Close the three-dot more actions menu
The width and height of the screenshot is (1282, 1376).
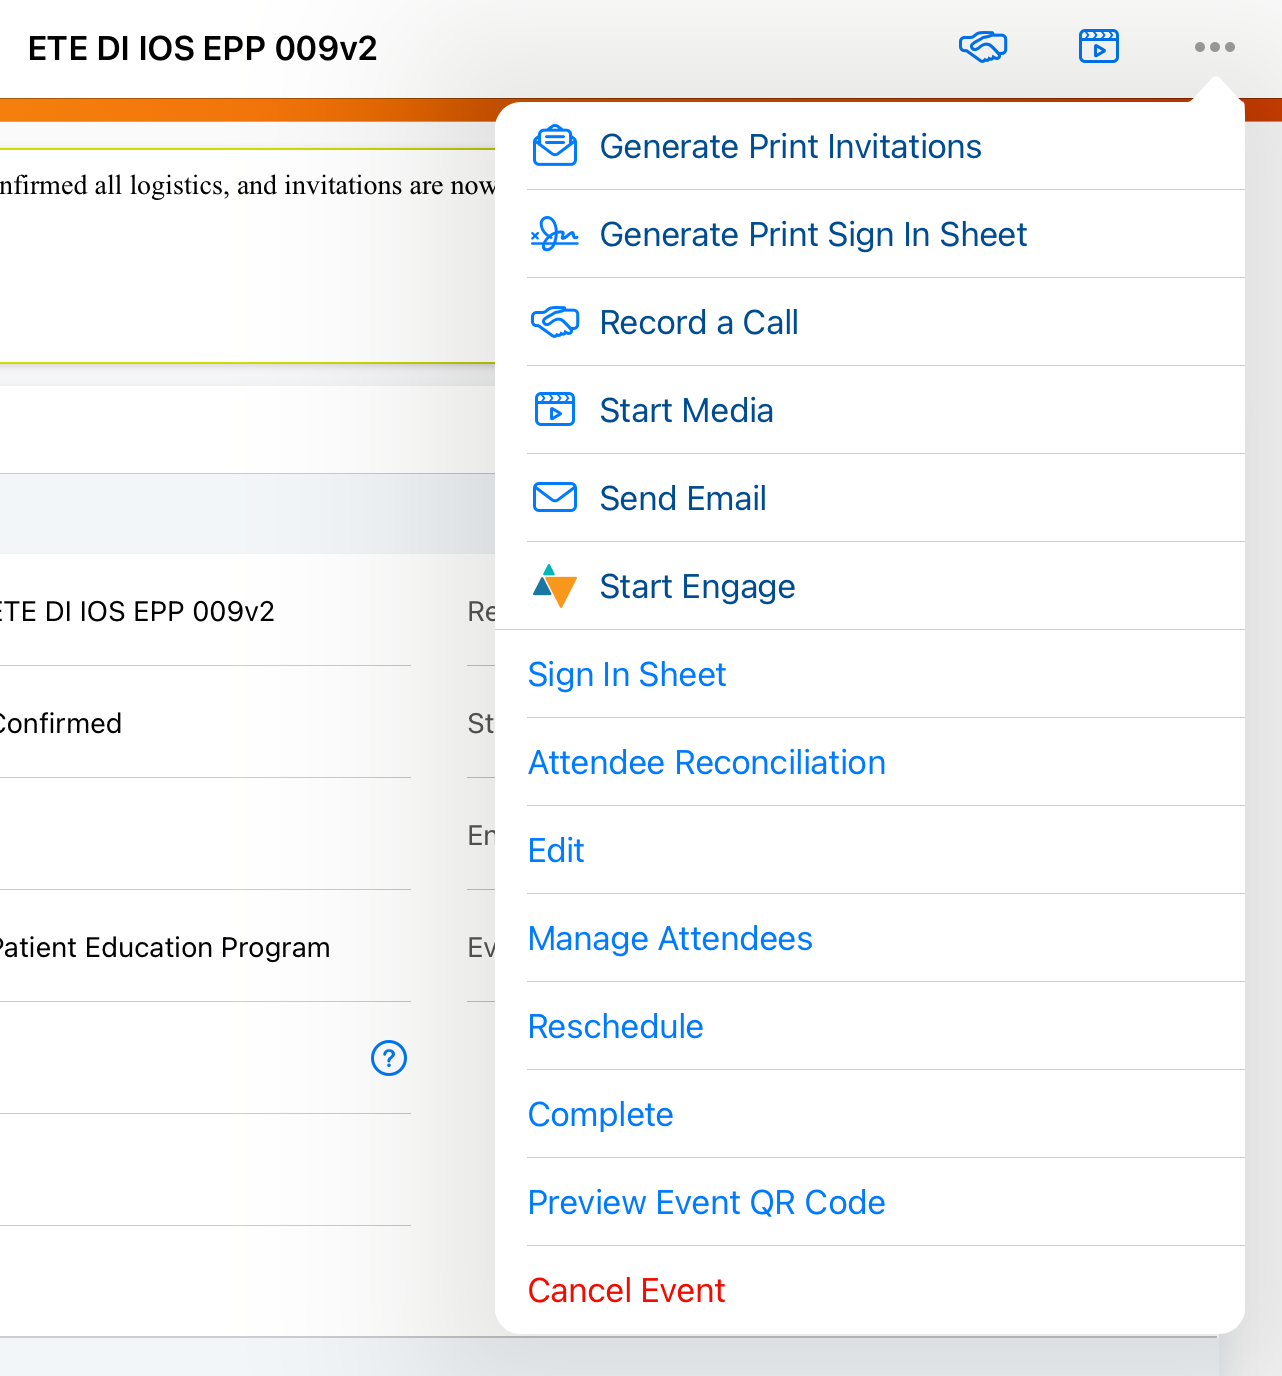click(x=1214, y=47)
